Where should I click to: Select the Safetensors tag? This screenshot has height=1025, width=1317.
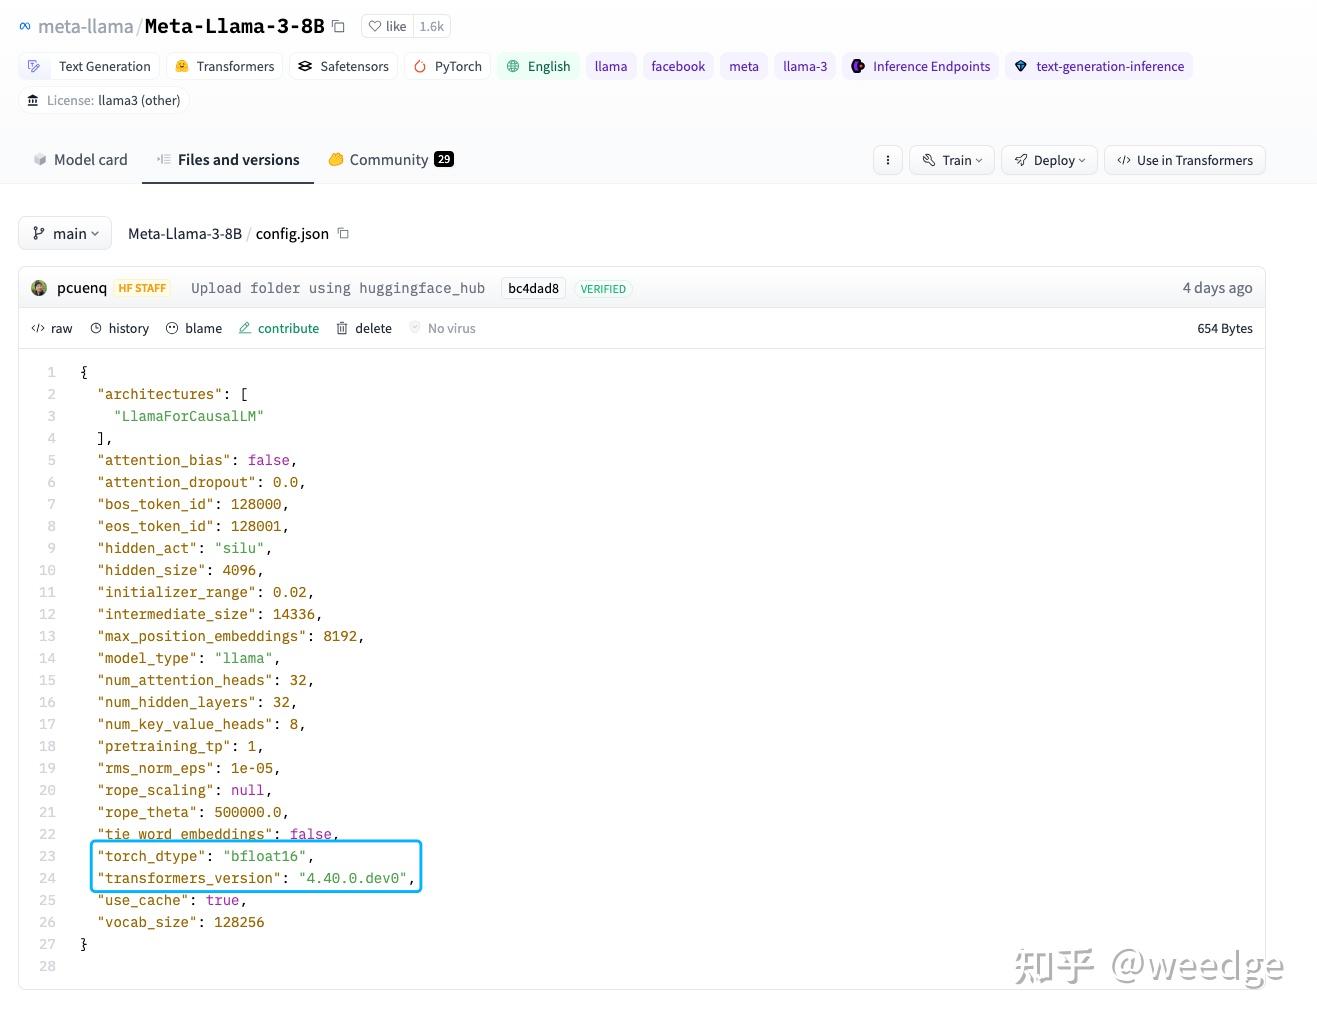(x=343, y=66)
